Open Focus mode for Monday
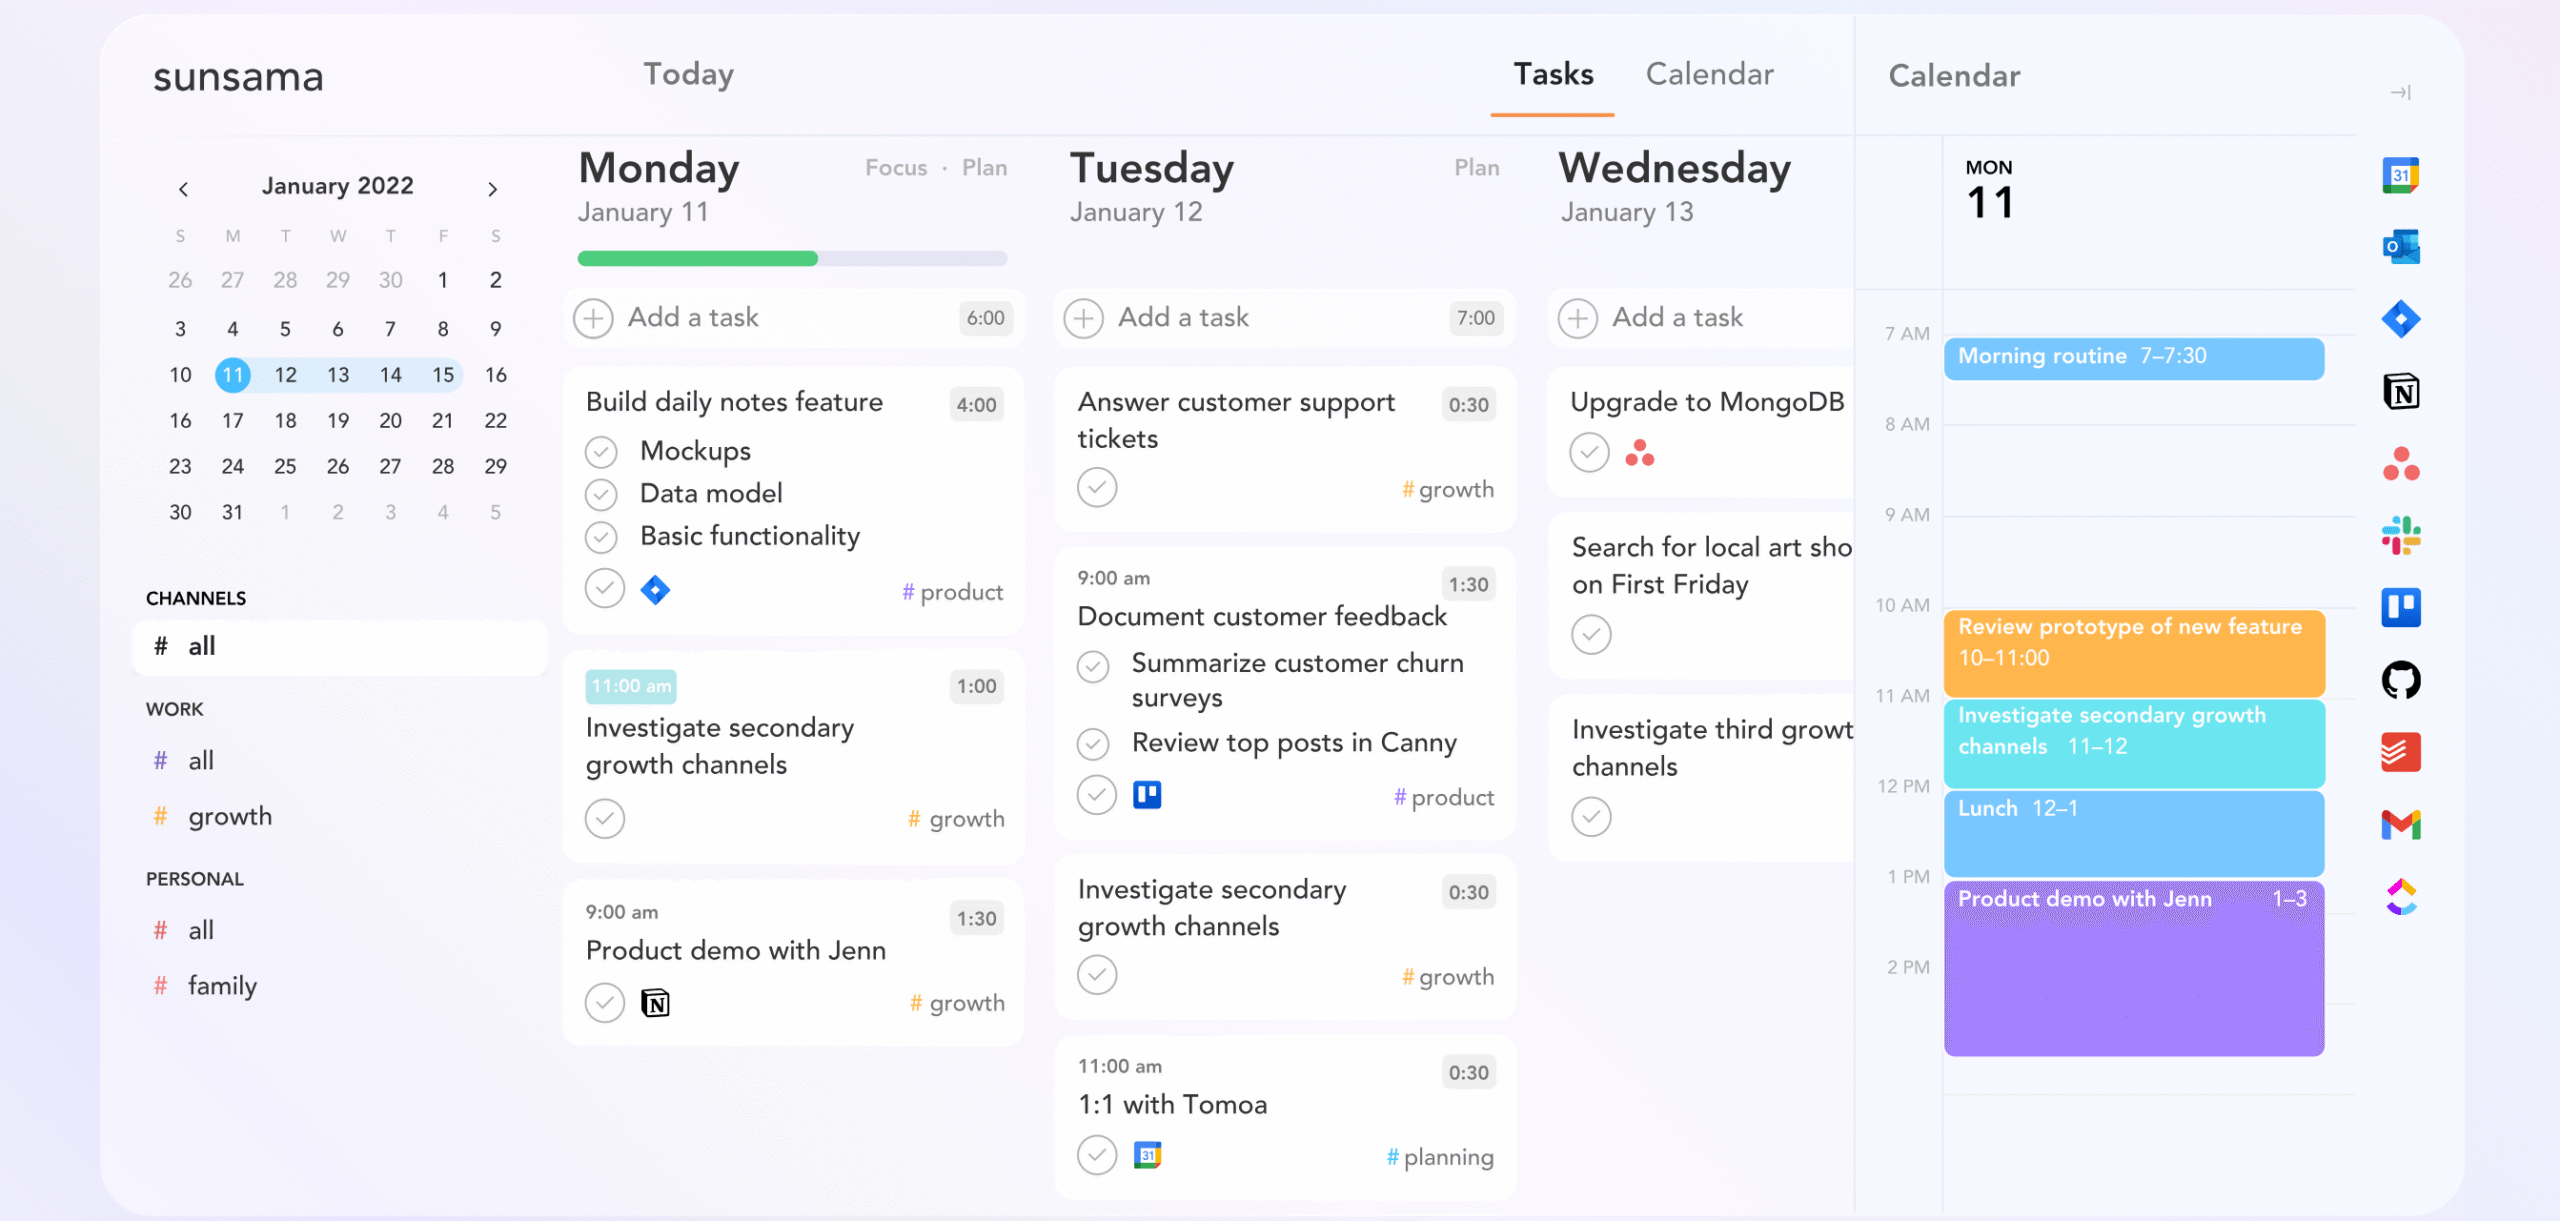 [x=896, y=168]
